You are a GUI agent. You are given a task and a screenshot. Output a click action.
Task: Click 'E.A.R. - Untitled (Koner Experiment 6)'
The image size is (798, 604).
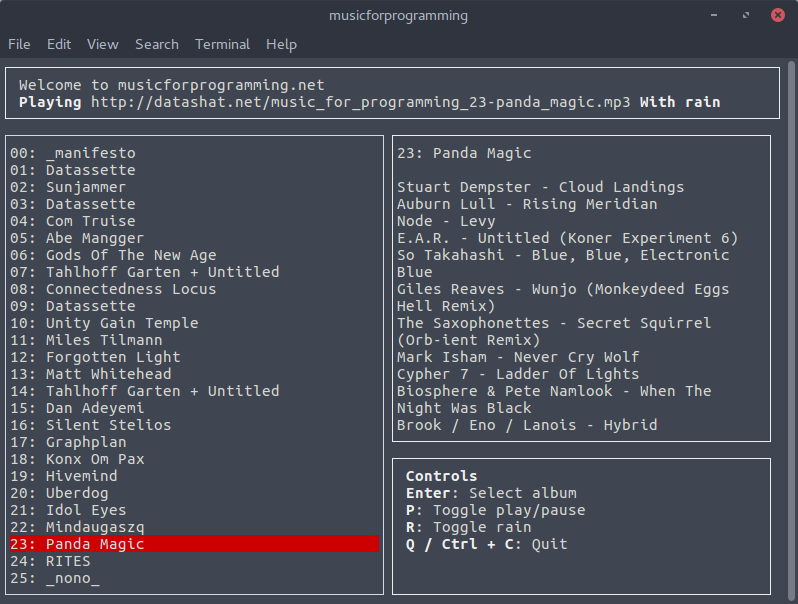tap(567, 238)
